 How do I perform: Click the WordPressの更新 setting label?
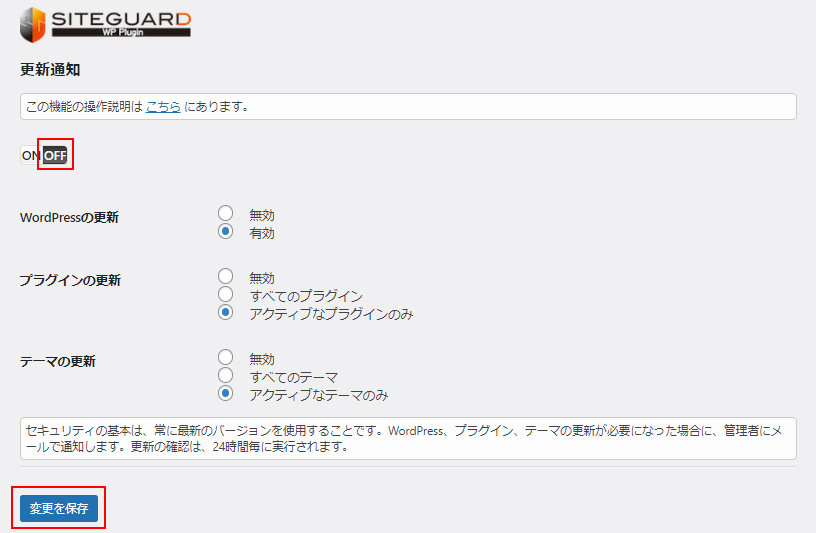click(x=69, y=218)
